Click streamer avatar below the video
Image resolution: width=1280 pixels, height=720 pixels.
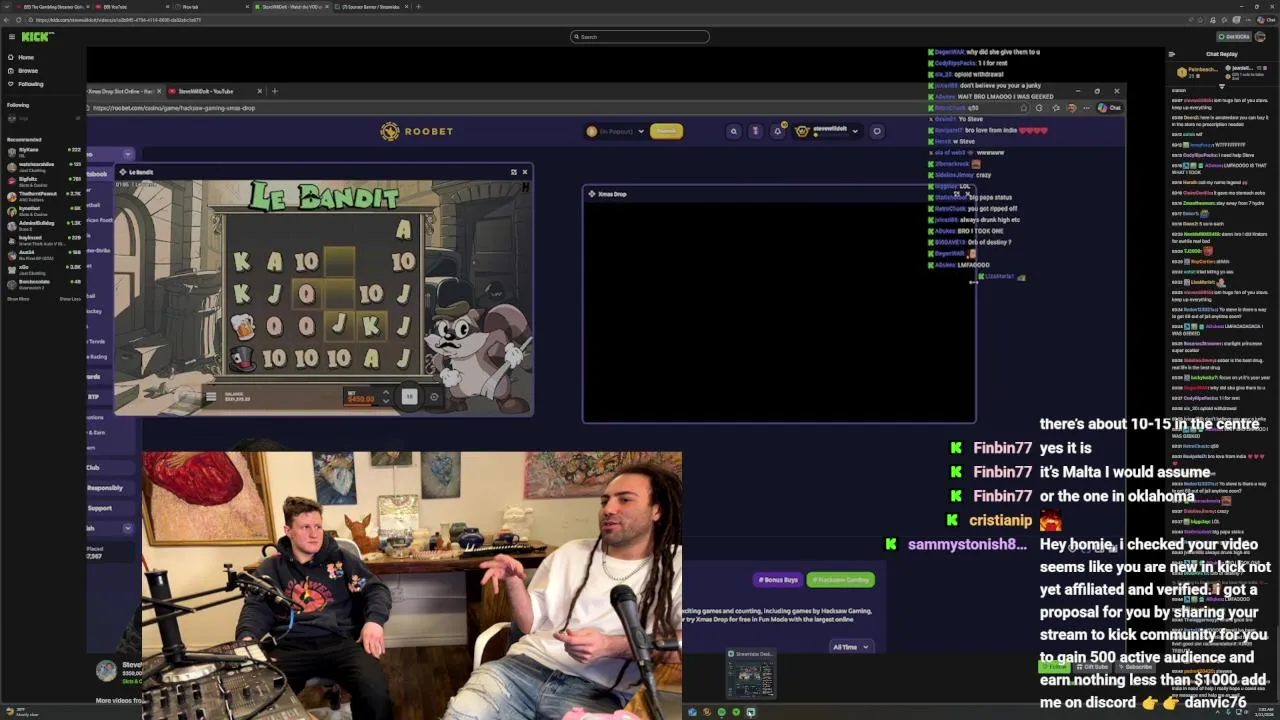click(106, 671)
